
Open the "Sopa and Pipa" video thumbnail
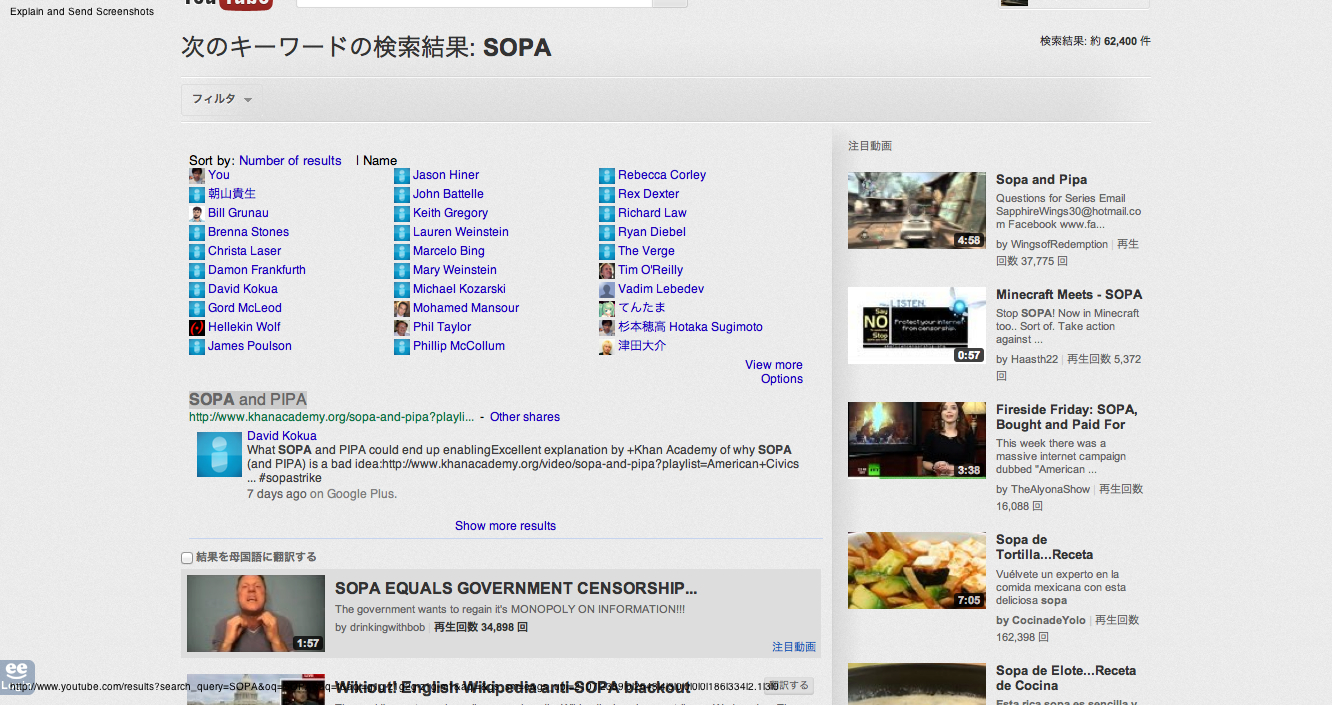click(x=917, y=211)
